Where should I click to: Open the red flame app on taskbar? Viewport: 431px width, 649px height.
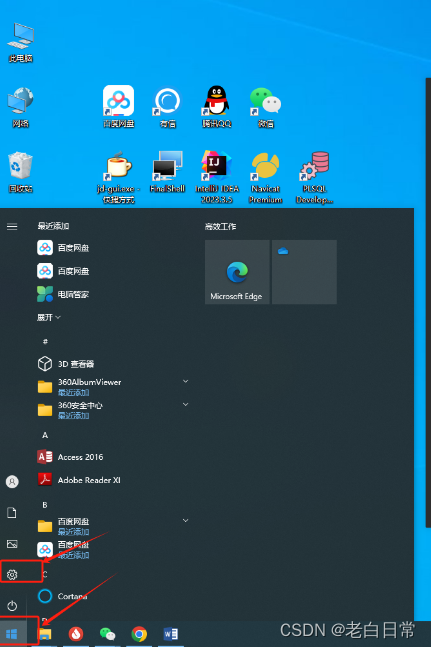76,634
